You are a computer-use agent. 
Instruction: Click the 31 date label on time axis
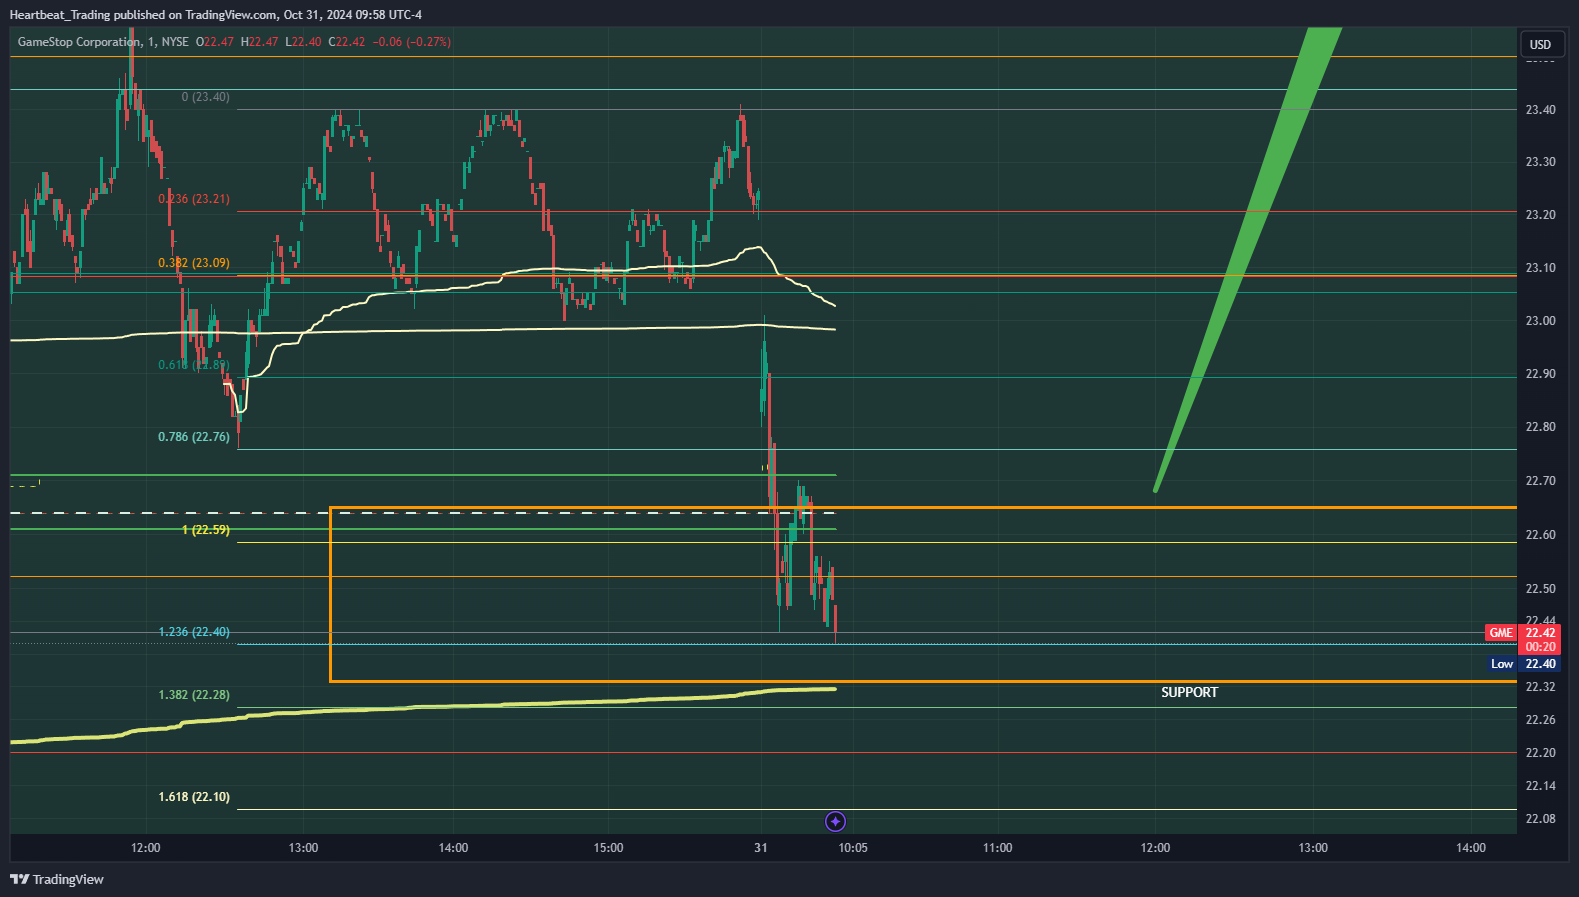(761, 848)
